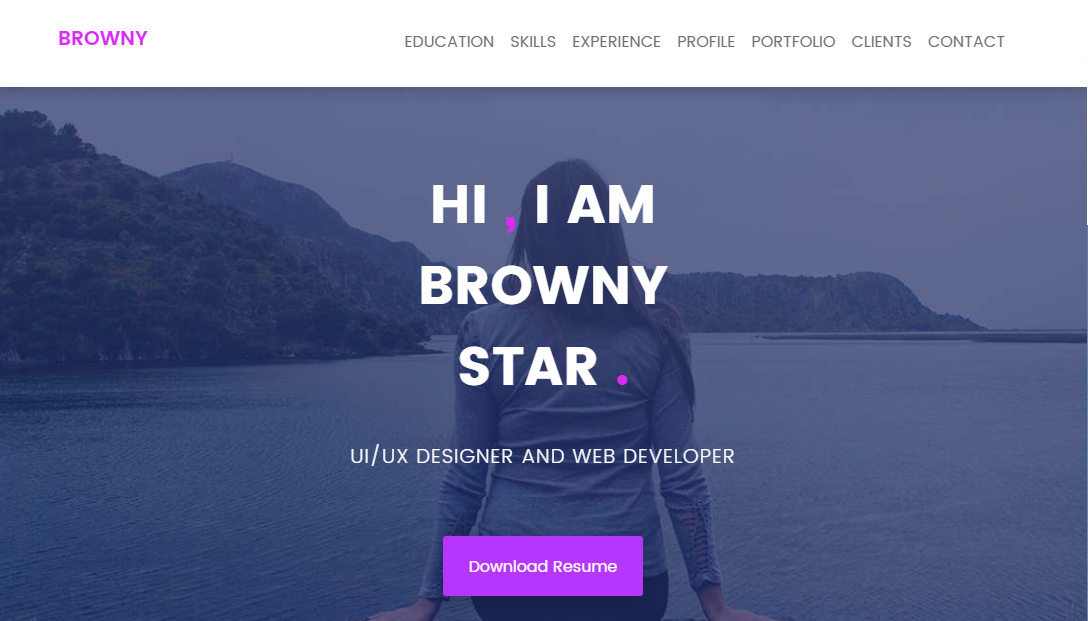The image size is (1088, 621).
Task: Click the "HI , I AM" heading line
Action: click(x=543, y=205)
